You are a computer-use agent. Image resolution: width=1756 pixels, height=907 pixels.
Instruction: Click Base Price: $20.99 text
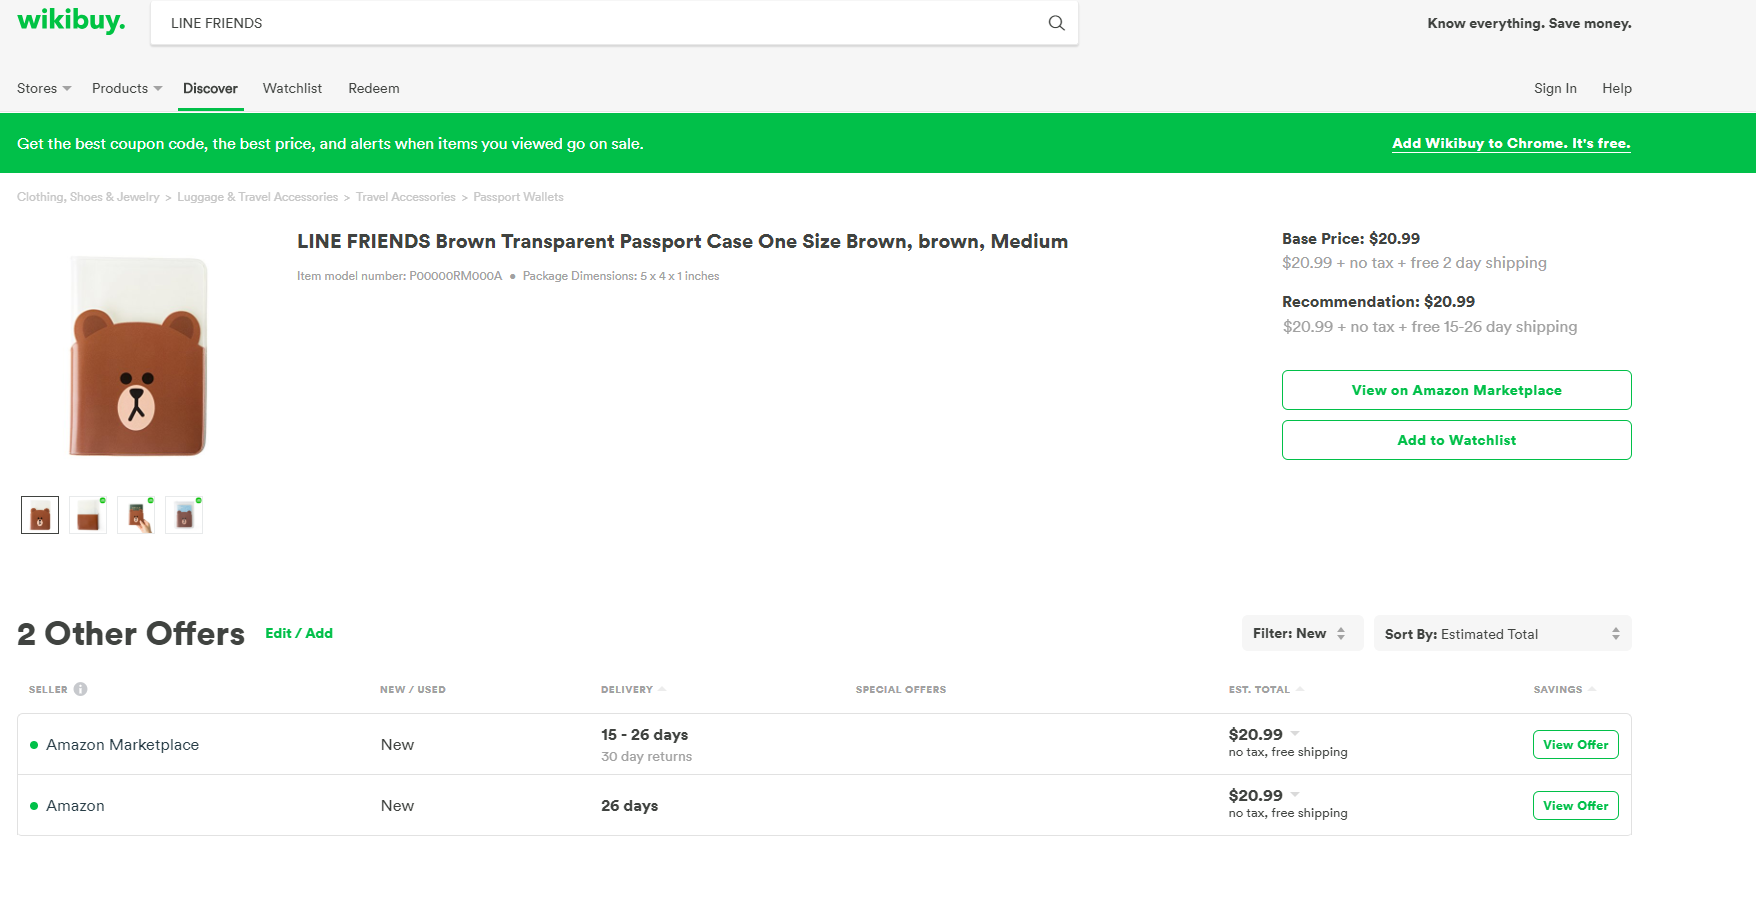point(1351,238)
